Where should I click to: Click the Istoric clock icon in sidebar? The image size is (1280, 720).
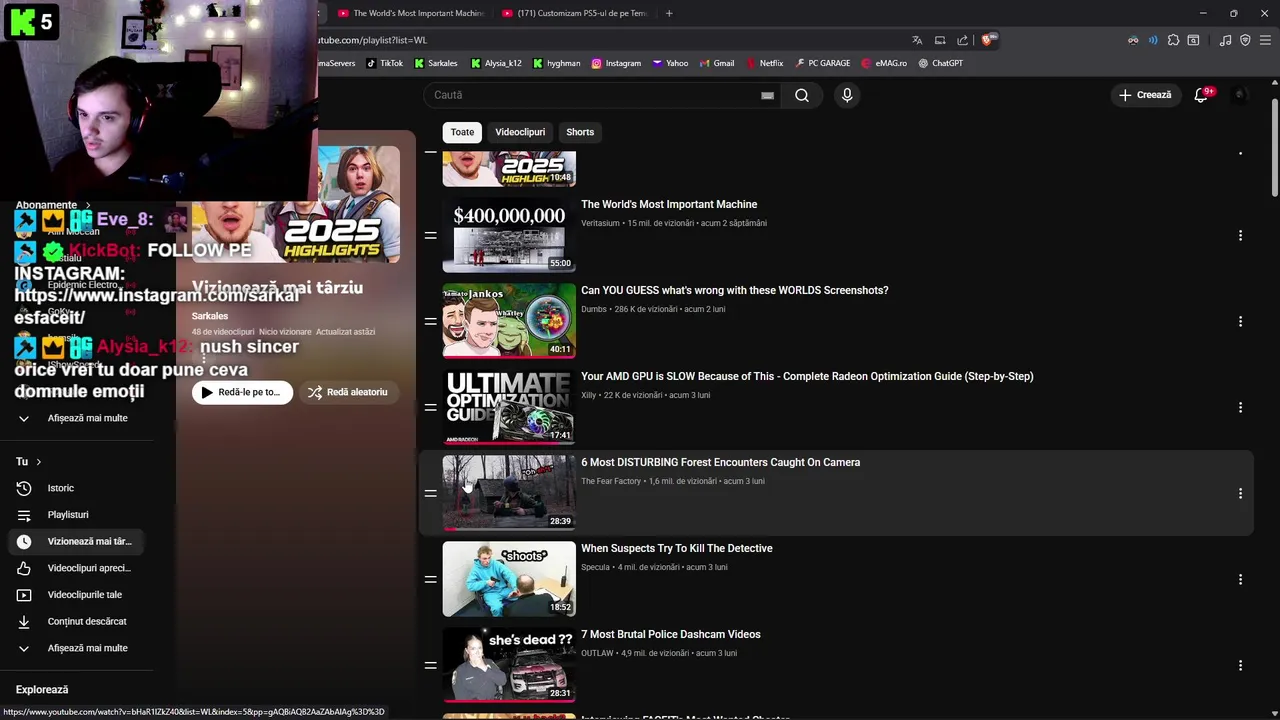pyautogui.click(x=24, y=488)
